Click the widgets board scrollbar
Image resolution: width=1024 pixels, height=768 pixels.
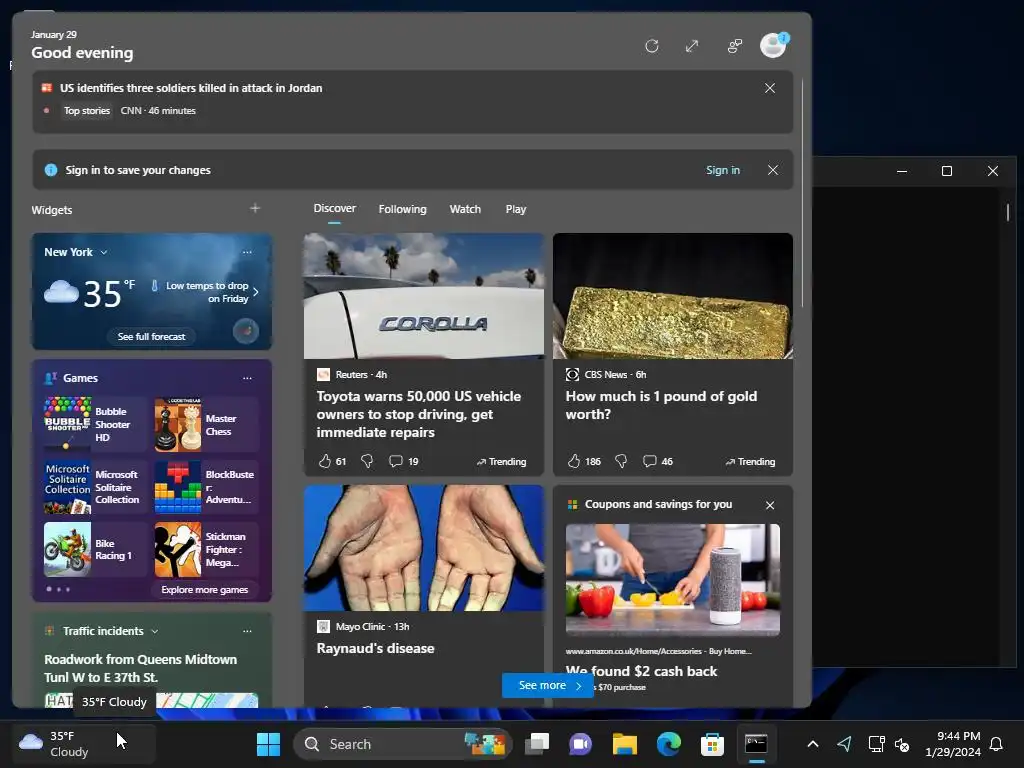click(x=802, y=193)
